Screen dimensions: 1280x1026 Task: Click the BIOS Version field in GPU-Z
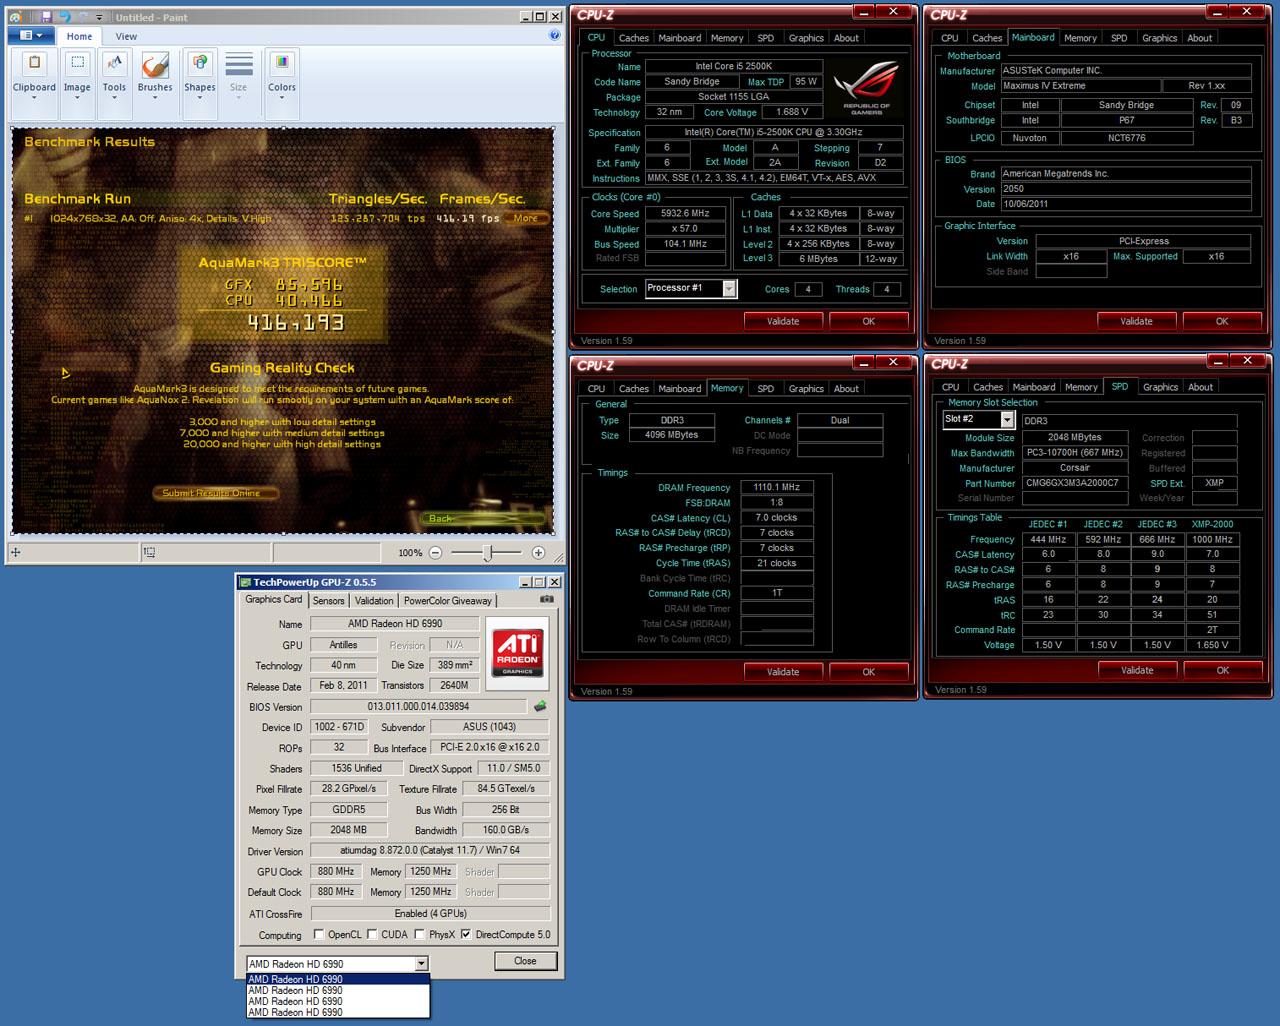418,706
